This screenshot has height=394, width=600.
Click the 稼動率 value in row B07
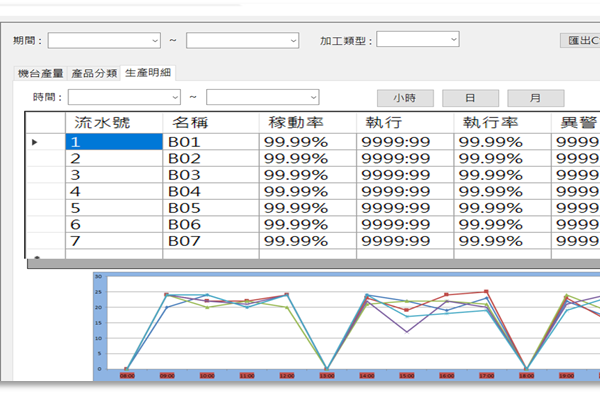(x=308, y=241)
